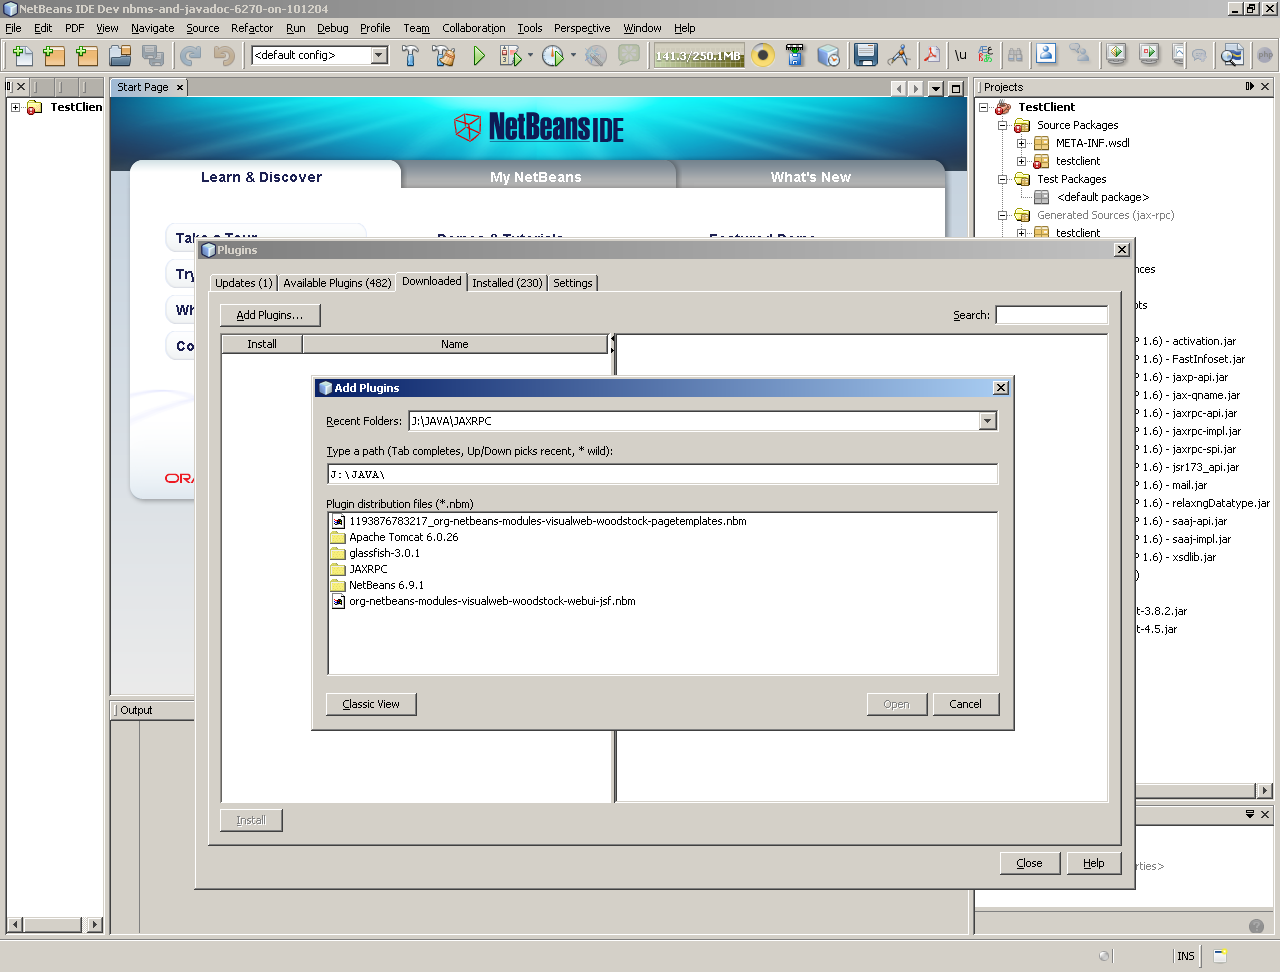Click Cancel in the Add Plugins dialog

tap(965, 704)
